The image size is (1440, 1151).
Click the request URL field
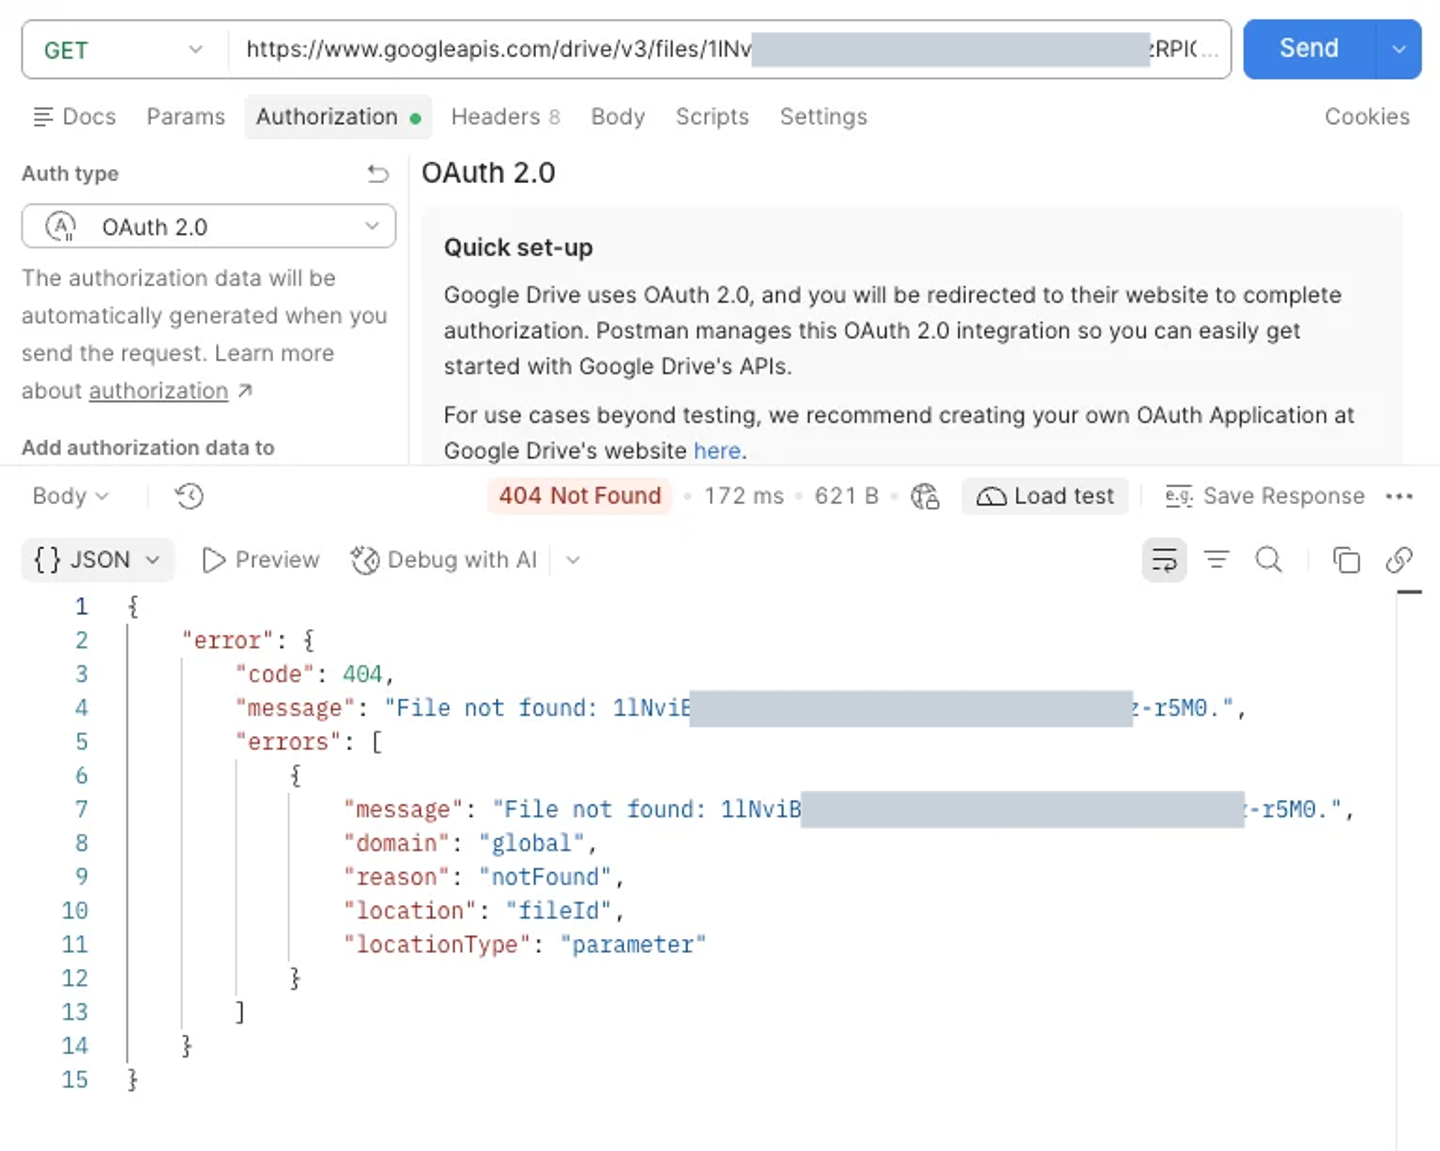pos(729,49)
